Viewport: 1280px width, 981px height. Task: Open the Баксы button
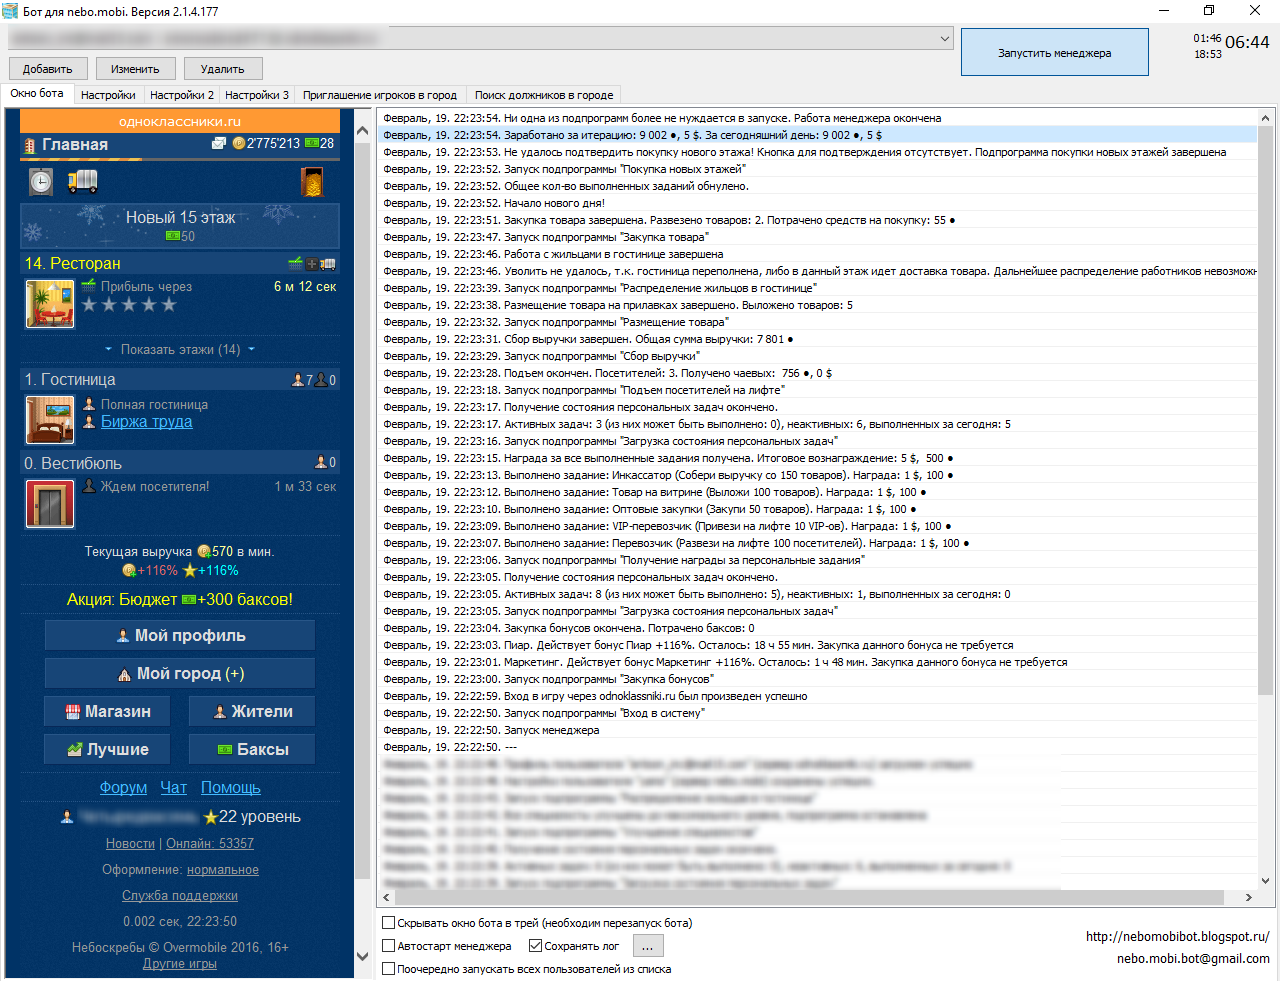pos(252,749)
